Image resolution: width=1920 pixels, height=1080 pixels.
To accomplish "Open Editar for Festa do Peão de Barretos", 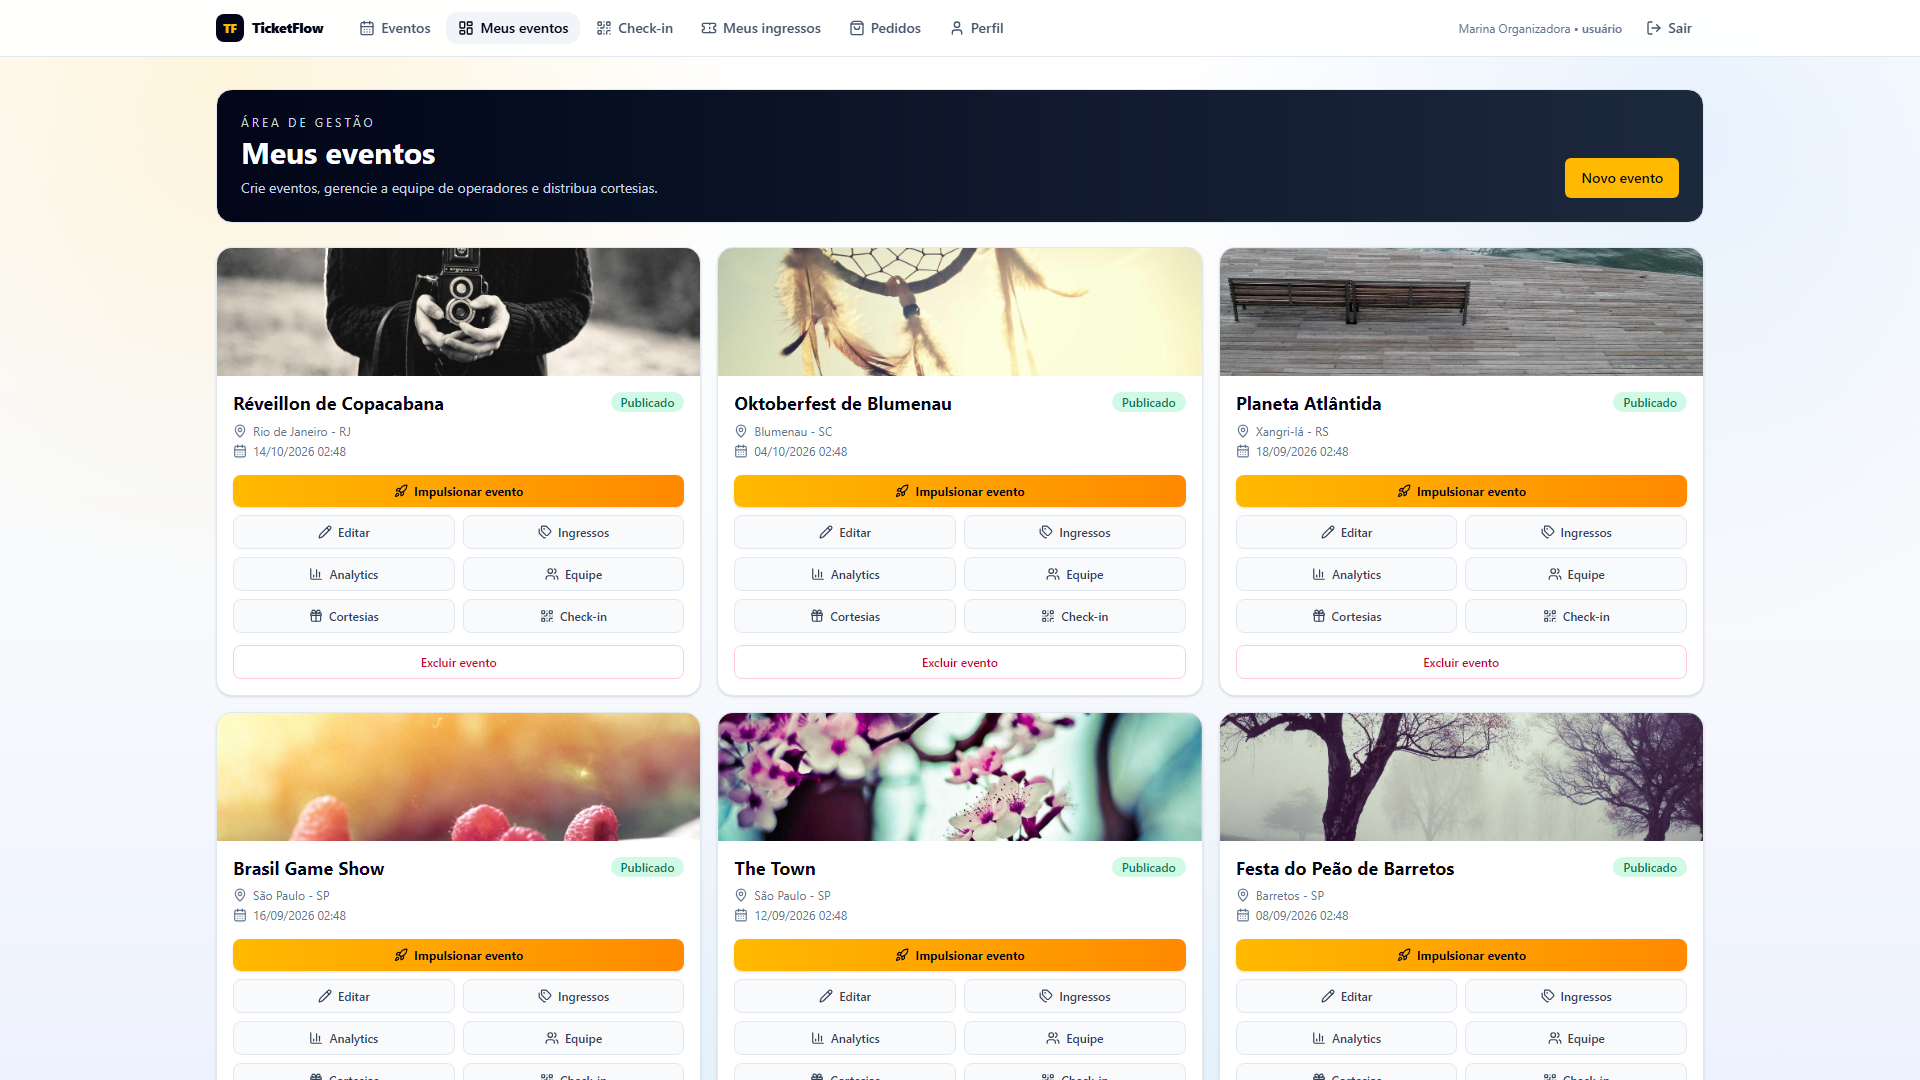I will tap(1346, 996).
